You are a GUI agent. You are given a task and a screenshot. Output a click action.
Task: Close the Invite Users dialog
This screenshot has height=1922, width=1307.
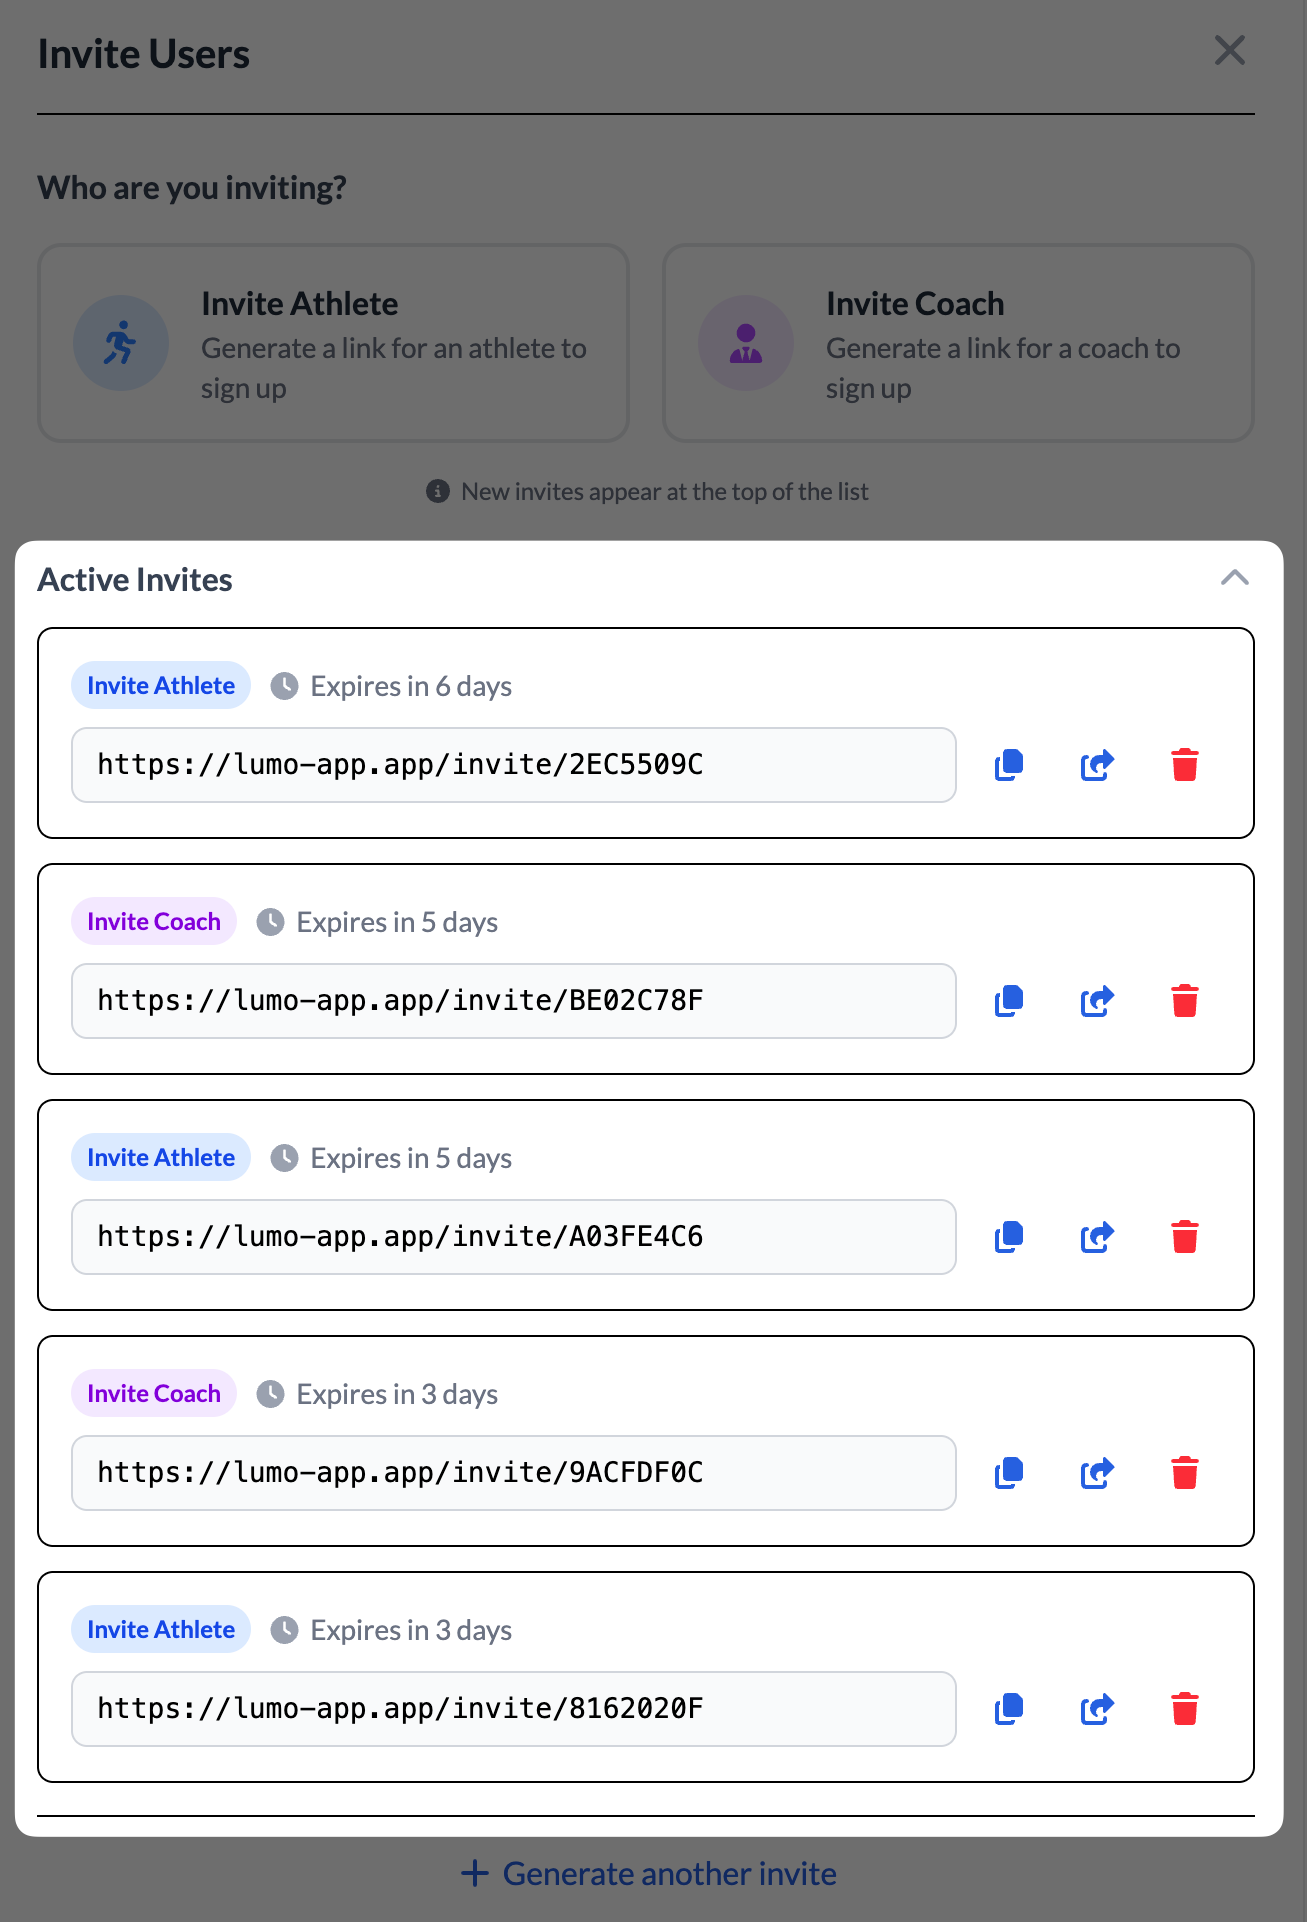tap(1229, 51)
